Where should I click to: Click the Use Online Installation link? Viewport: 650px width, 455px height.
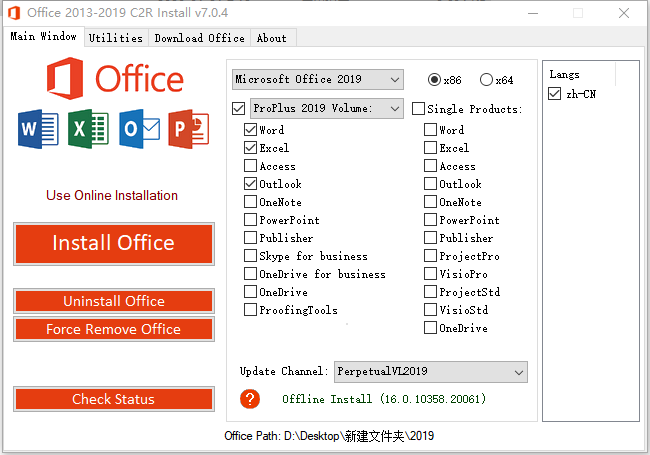coord(112,195)
